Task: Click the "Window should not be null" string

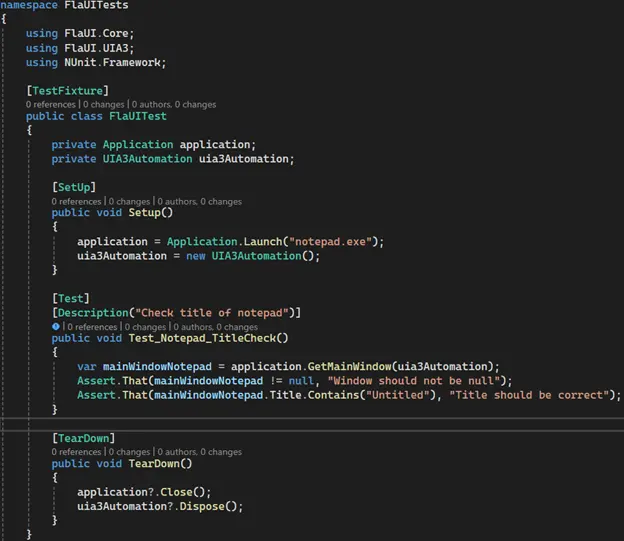Action: pos(413,381)
